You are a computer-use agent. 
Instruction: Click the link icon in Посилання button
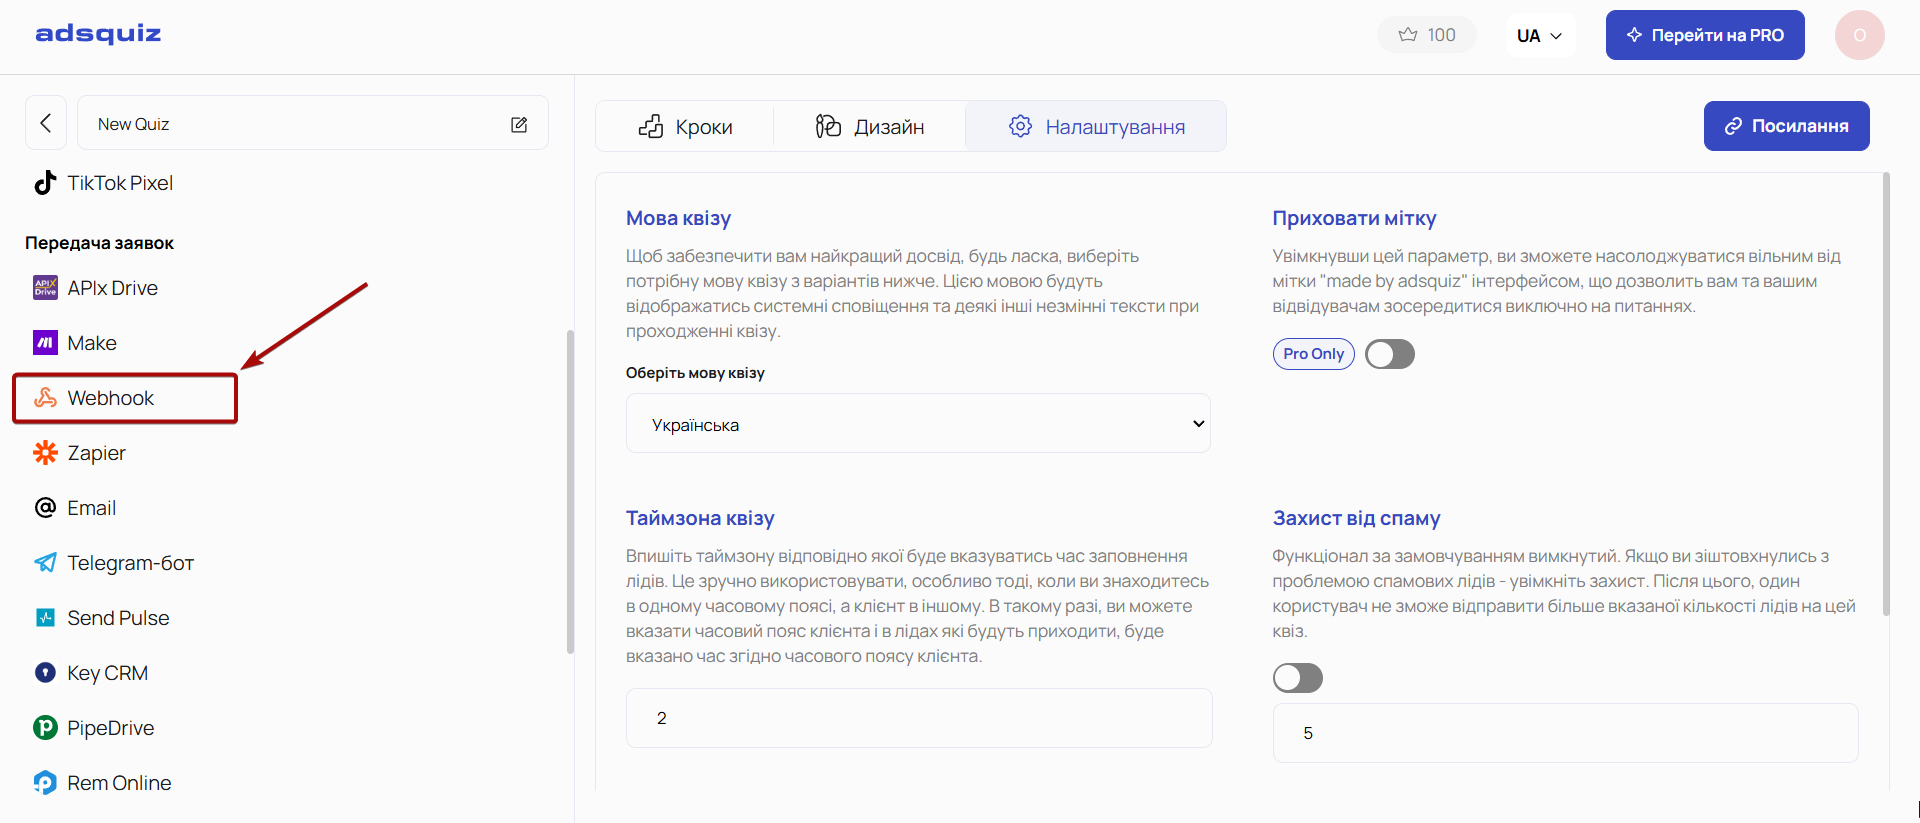coord(1733,126)
